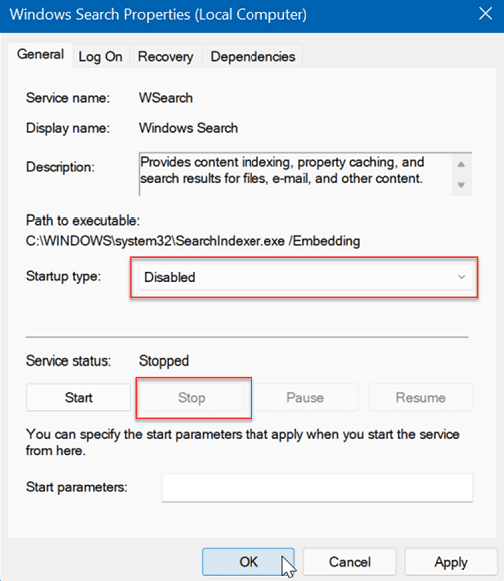Start the Windows Search service

79,398
